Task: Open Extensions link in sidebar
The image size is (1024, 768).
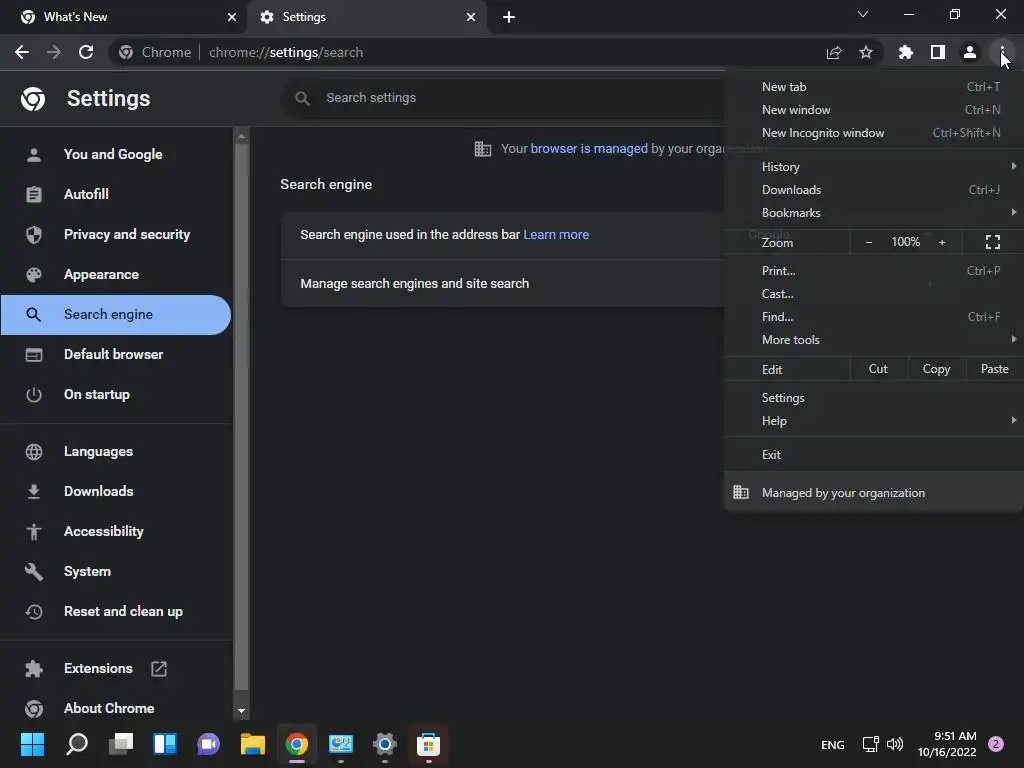Action: tap(116, 669)
